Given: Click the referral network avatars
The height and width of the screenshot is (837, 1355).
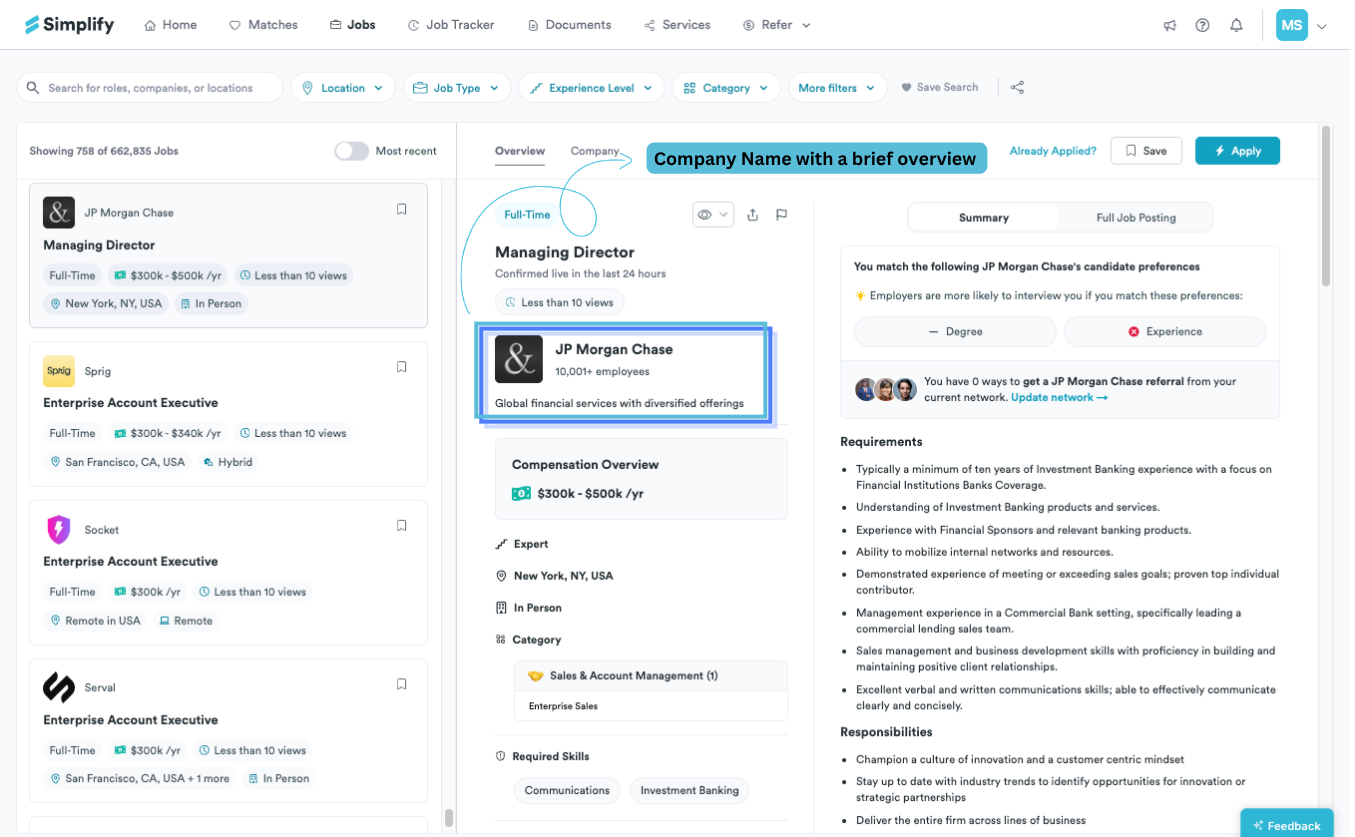Looking at the screenshot, I should (886, 390).
